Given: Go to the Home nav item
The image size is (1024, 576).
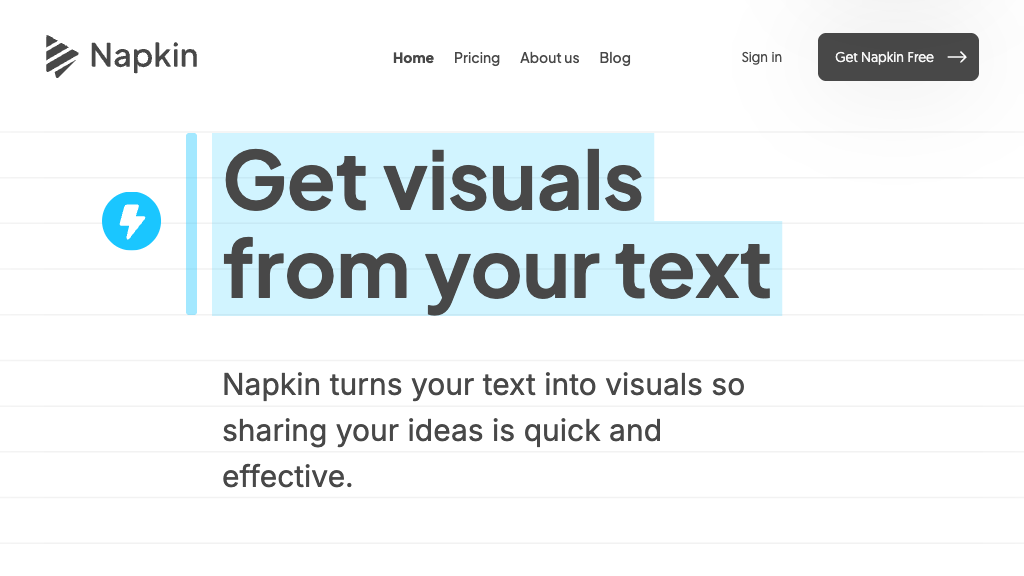Looking at the screenshot, I should [413, 58].
